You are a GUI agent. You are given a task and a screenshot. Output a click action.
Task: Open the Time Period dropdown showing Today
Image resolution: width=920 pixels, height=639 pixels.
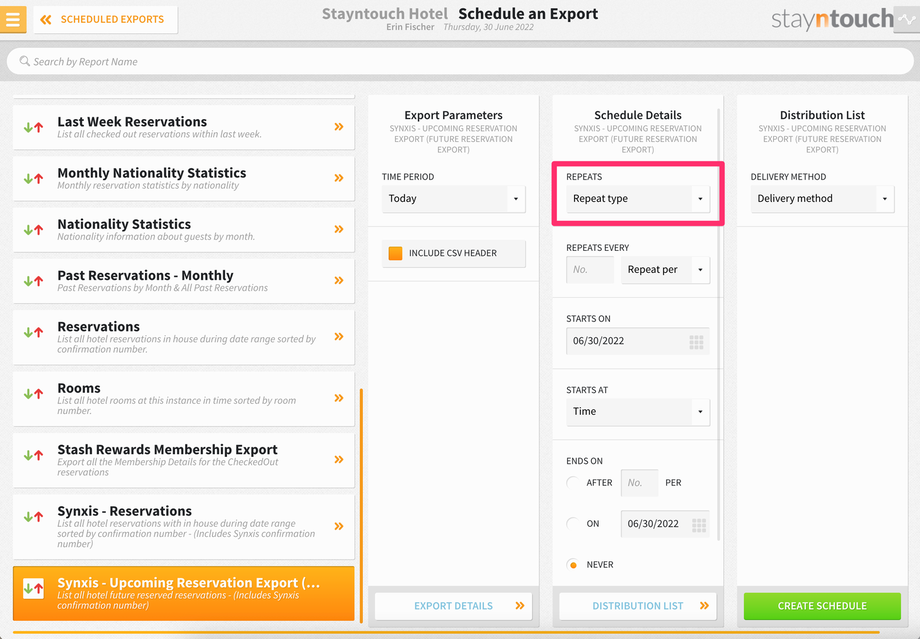click(454, 199)
